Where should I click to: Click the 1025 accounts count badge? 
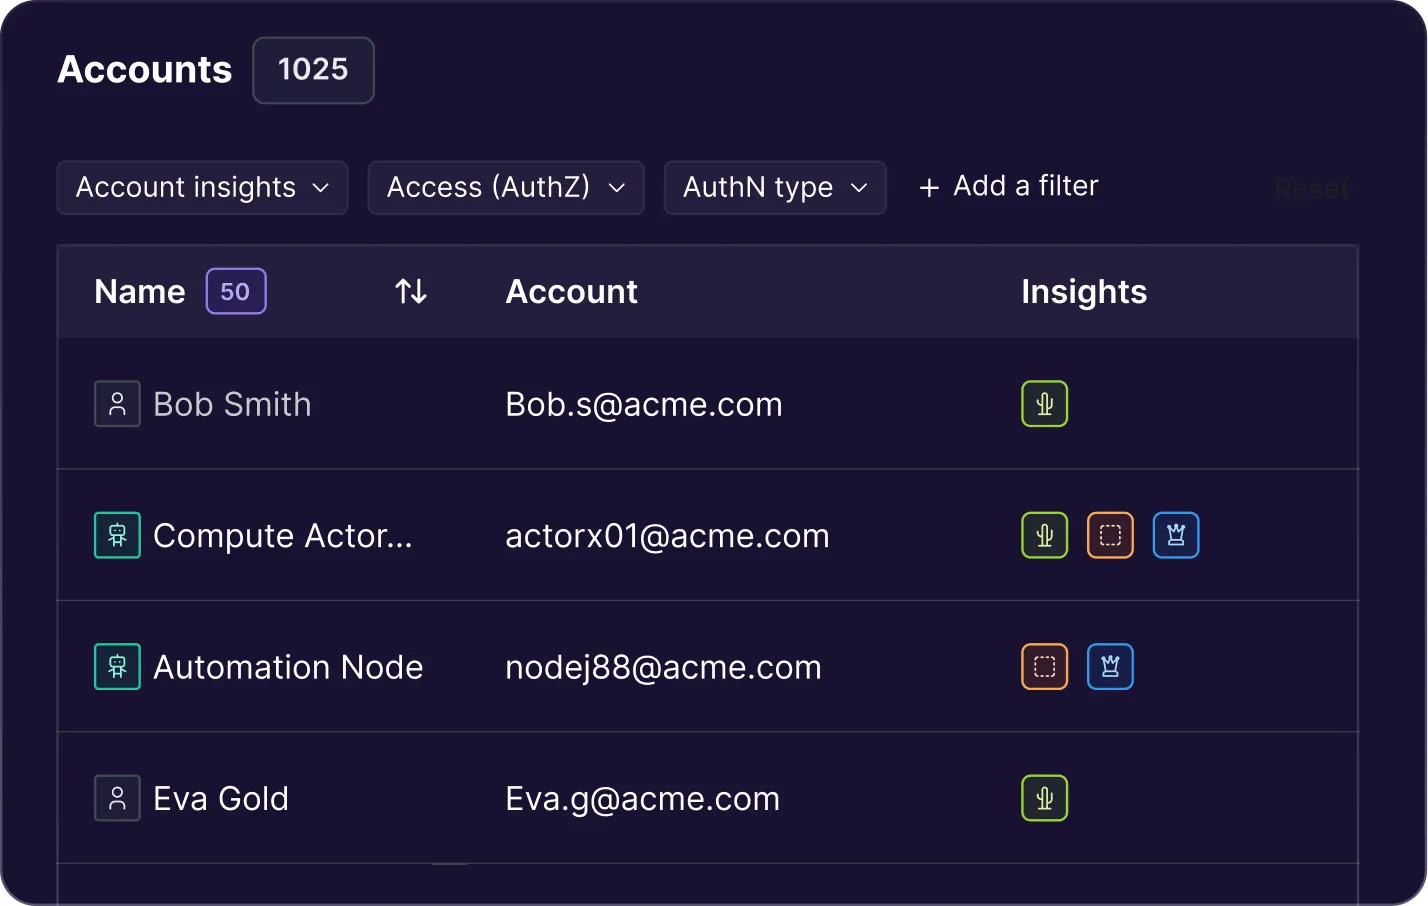[x=313, y=70]
